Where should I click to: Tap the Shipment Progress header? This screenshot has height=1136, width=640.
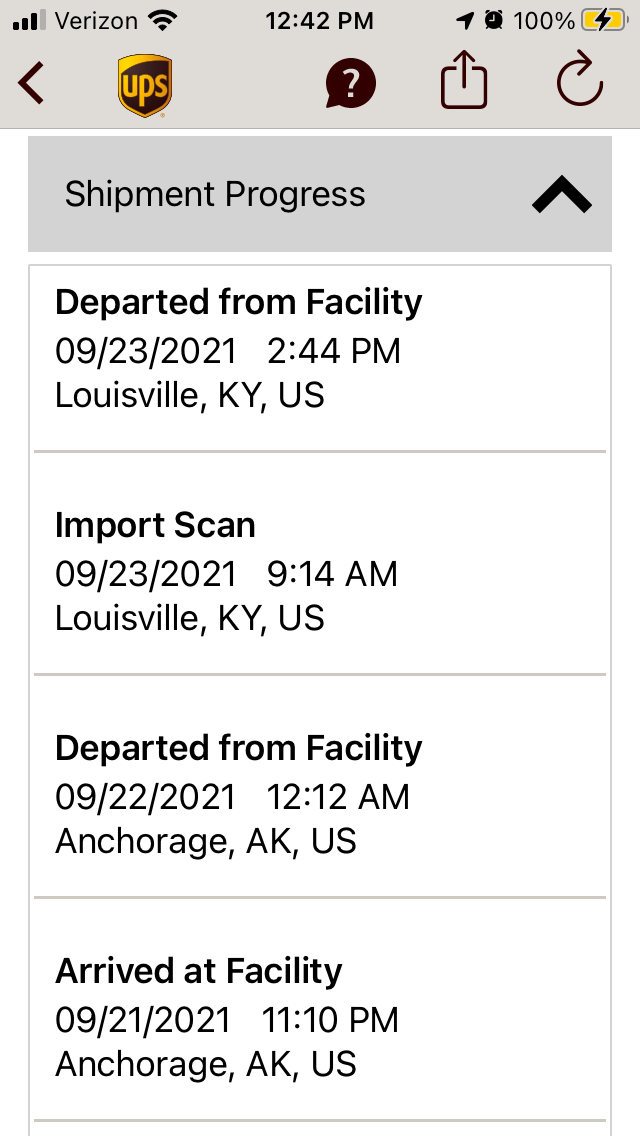(320, 194)
